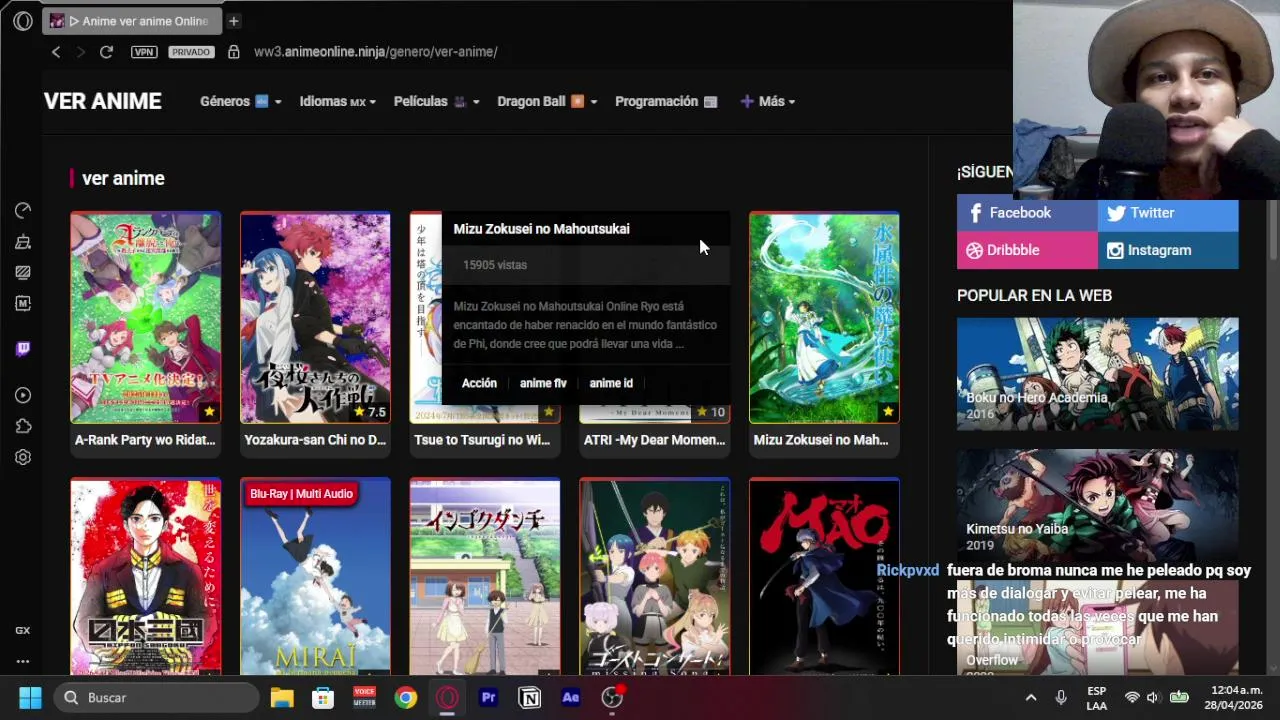The width and height of the screenshot is (1280, 720).
Task: Expand the Más dropdown menu
Action: coord(768,101)
